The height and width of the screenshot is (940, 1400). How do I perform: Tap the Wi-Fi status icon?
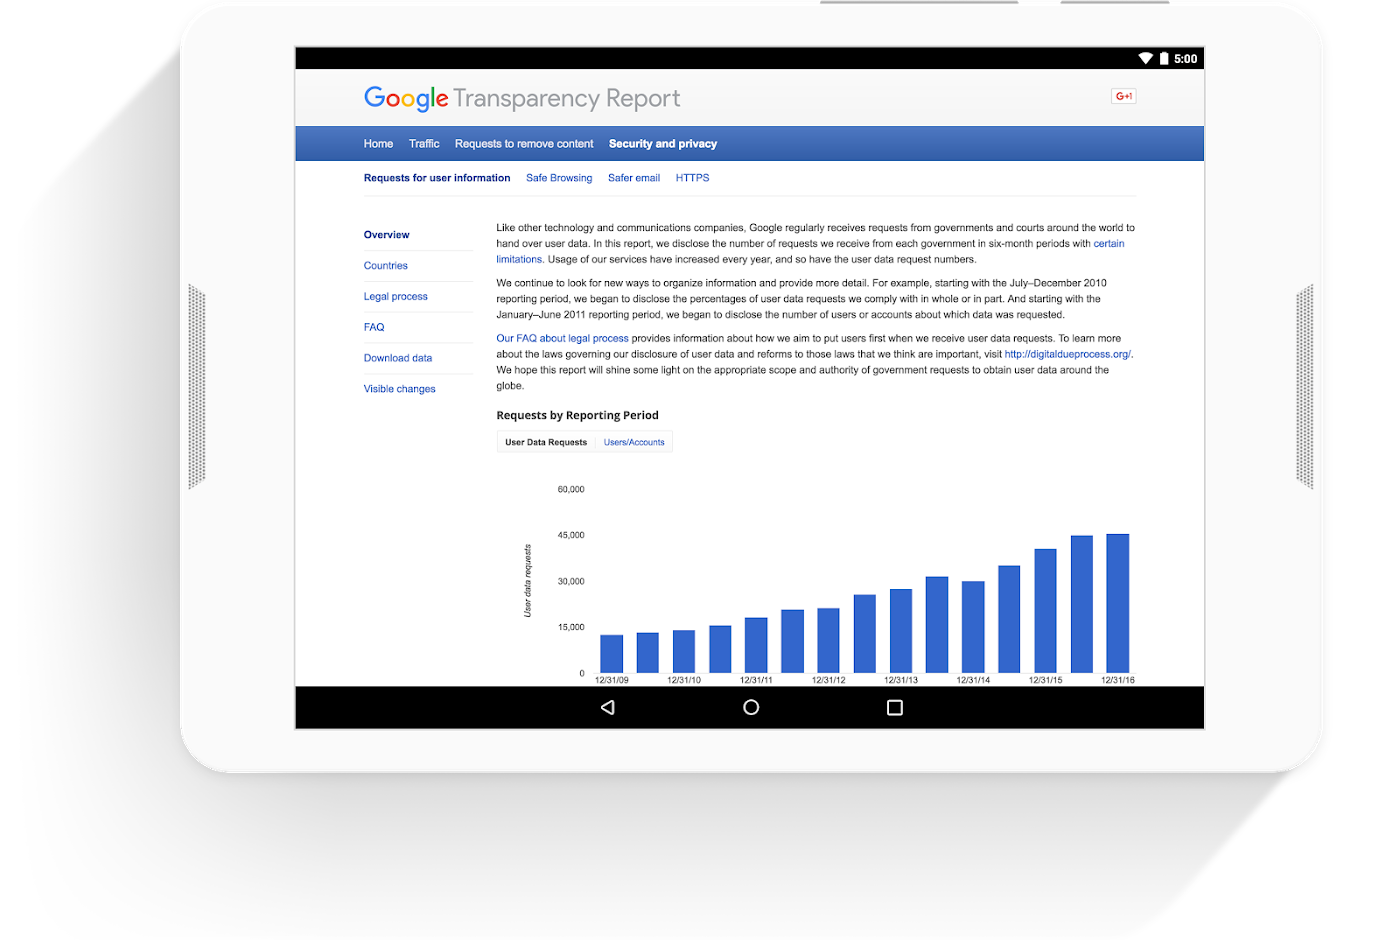point(1145,58)
